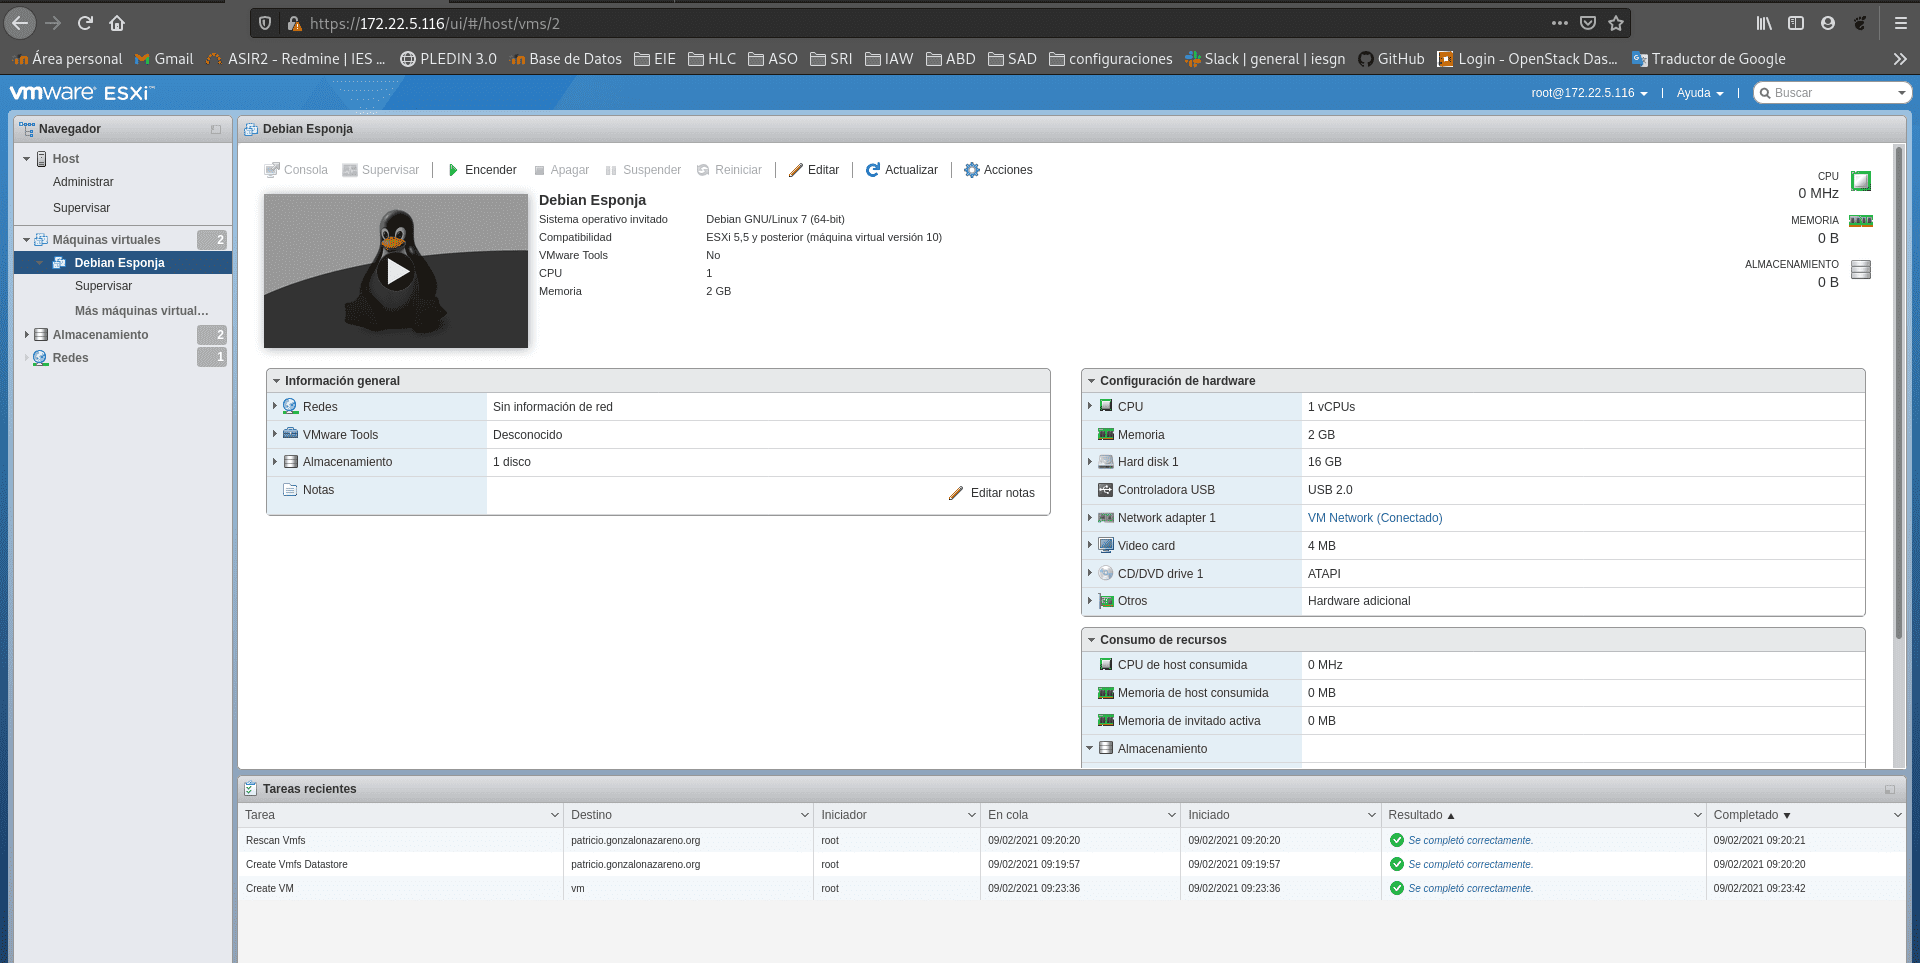The width and height of the screenshot is (1920, 963).
Task: Expand the Almacenamiento row in general info
Action: pos(275,461)
